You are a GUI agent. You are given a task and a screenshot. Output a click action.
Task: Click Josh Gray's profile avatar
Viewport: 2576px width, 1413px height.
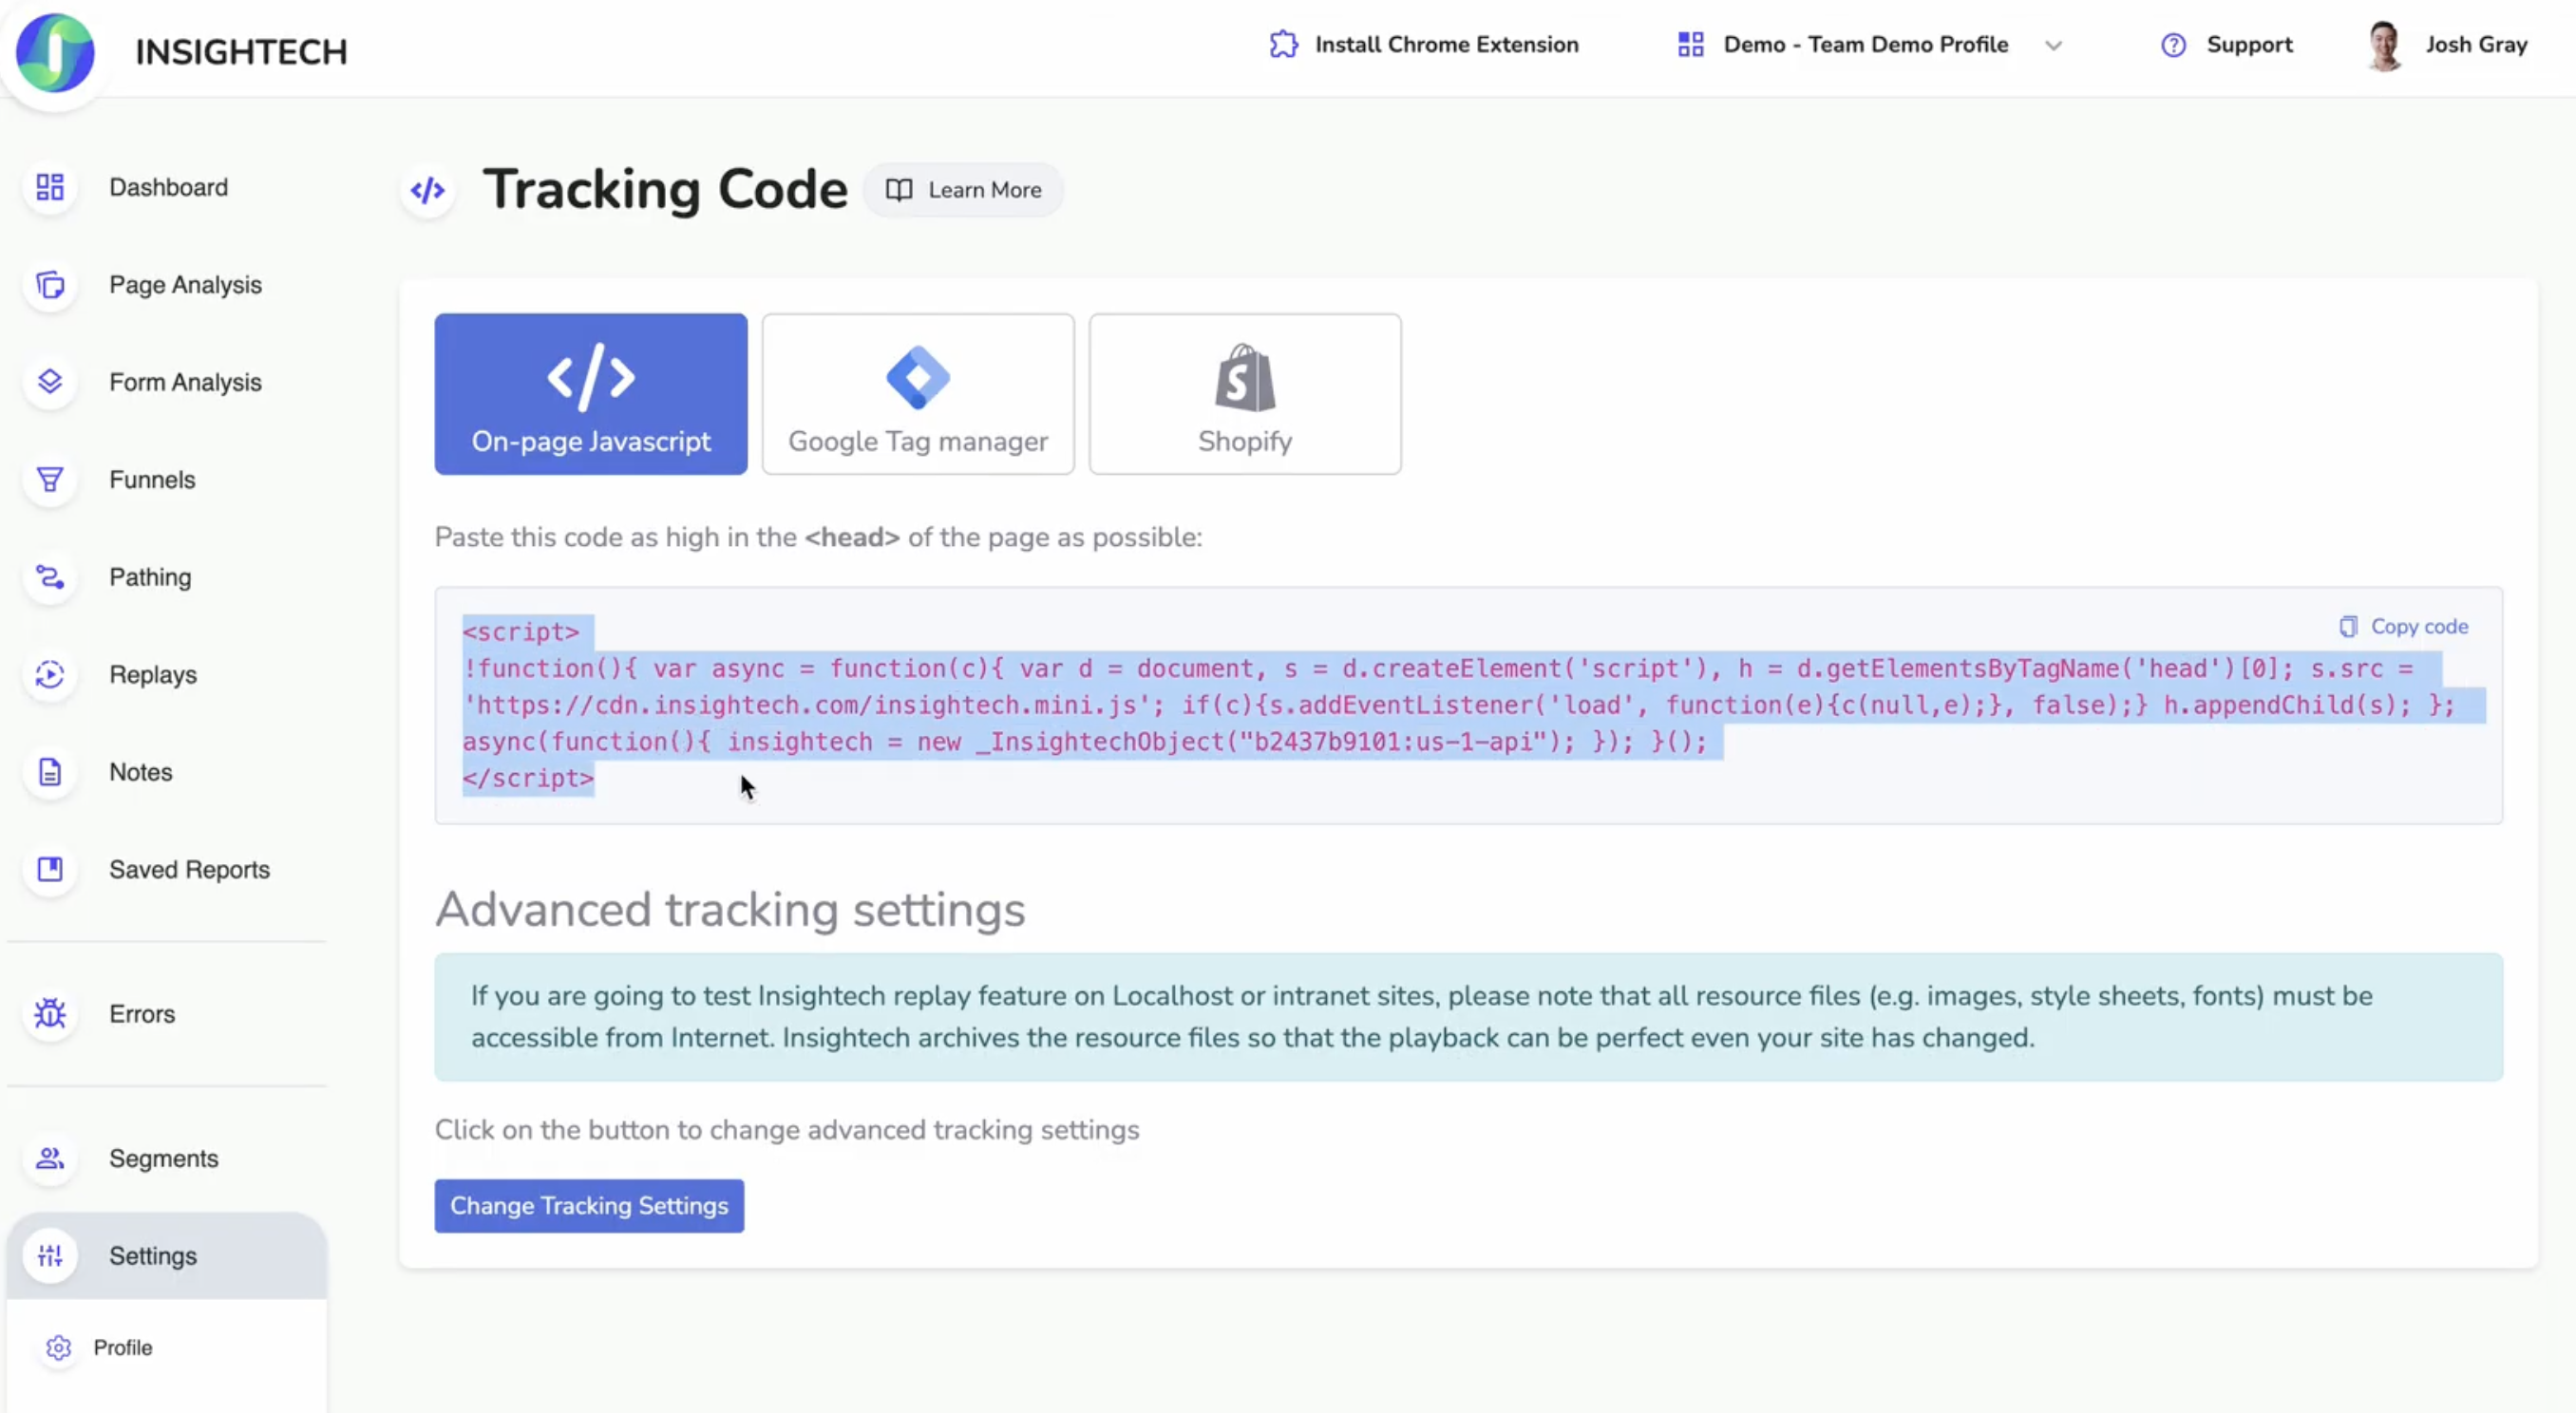pos(2385,44)
